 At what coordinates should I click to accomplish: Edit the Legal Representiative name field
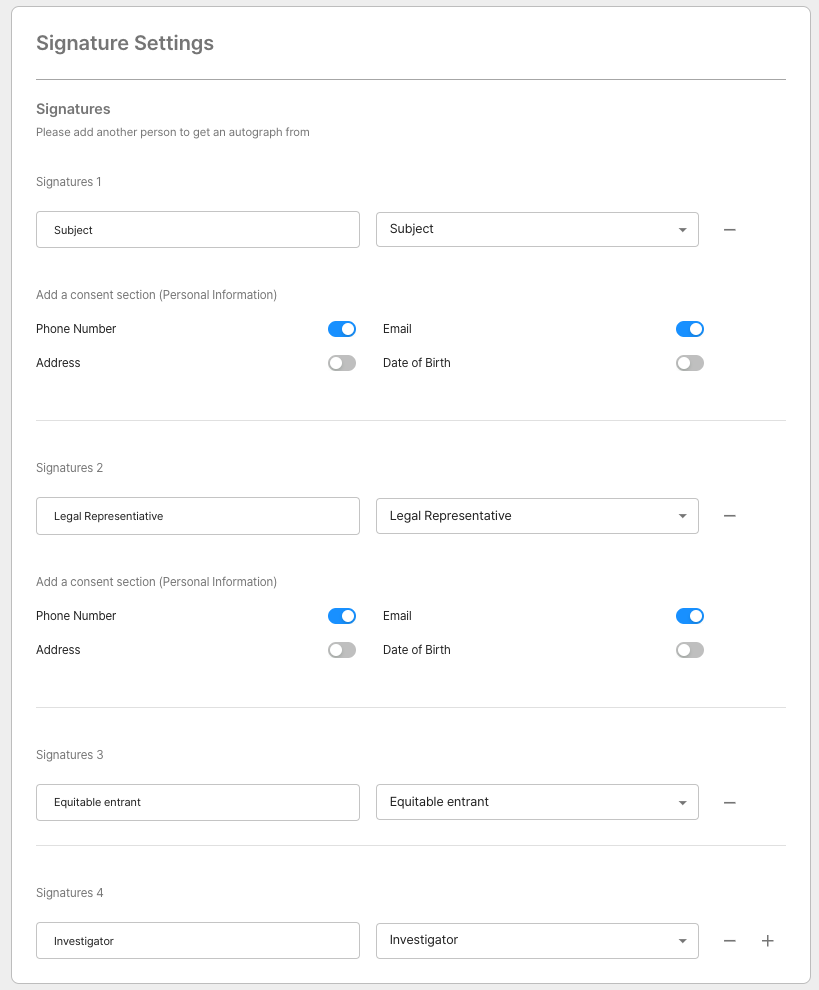(198, 516)
